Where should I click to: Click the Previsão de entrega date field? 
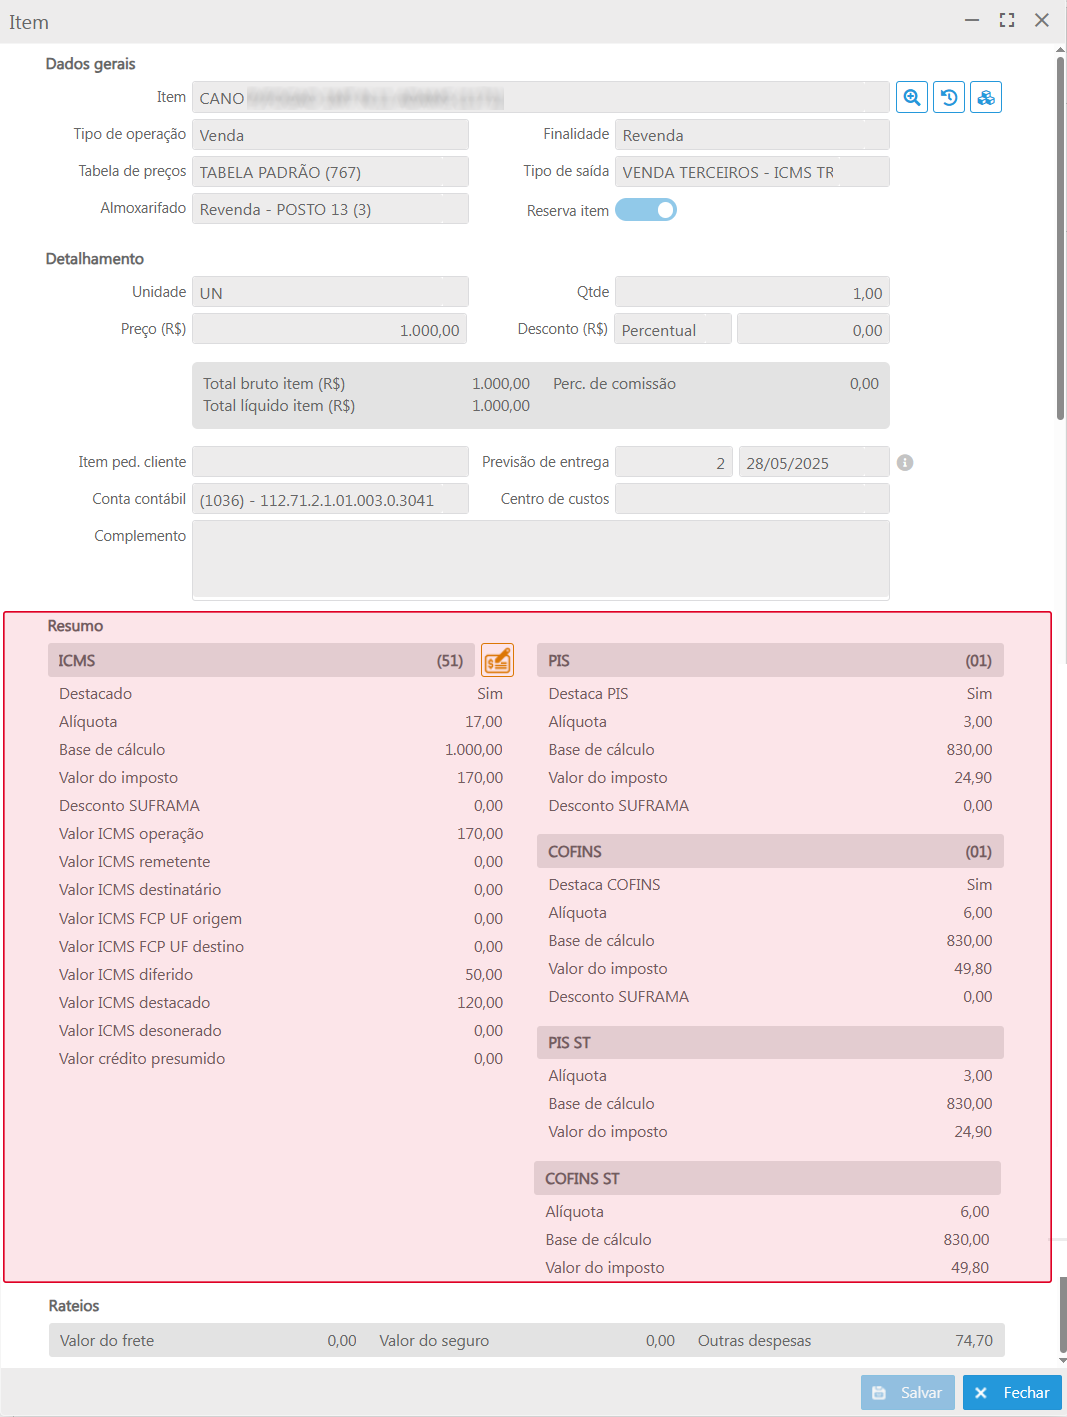[x=812, y=463]
